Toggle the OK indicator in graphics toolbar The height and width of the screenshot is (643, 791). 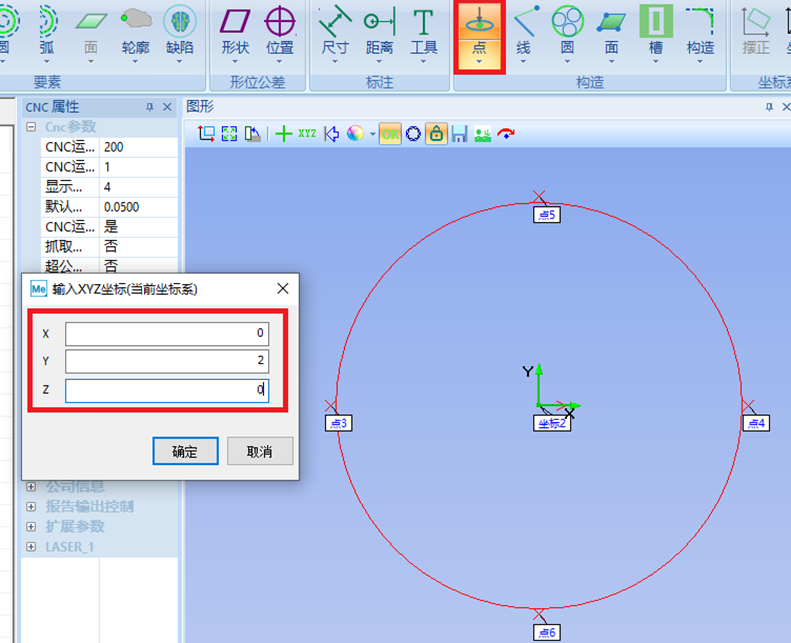tap(390, 134)
